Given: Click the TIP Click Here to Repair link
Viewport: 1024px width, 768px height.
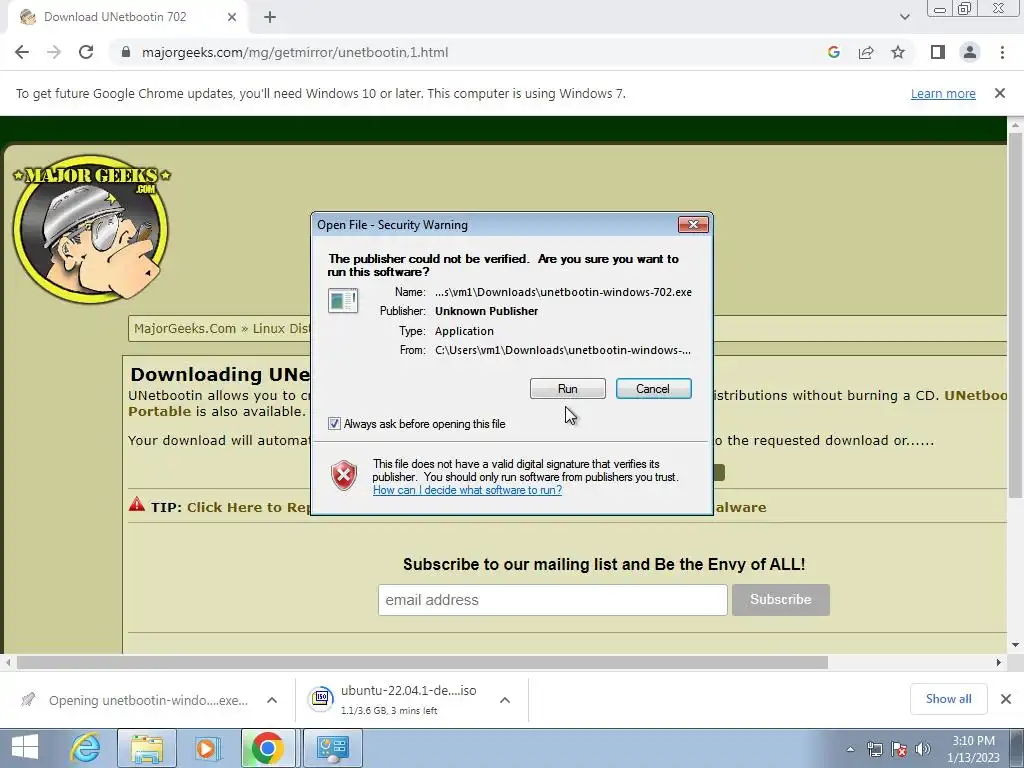Looking at the screenshot, I should [248, 507].
